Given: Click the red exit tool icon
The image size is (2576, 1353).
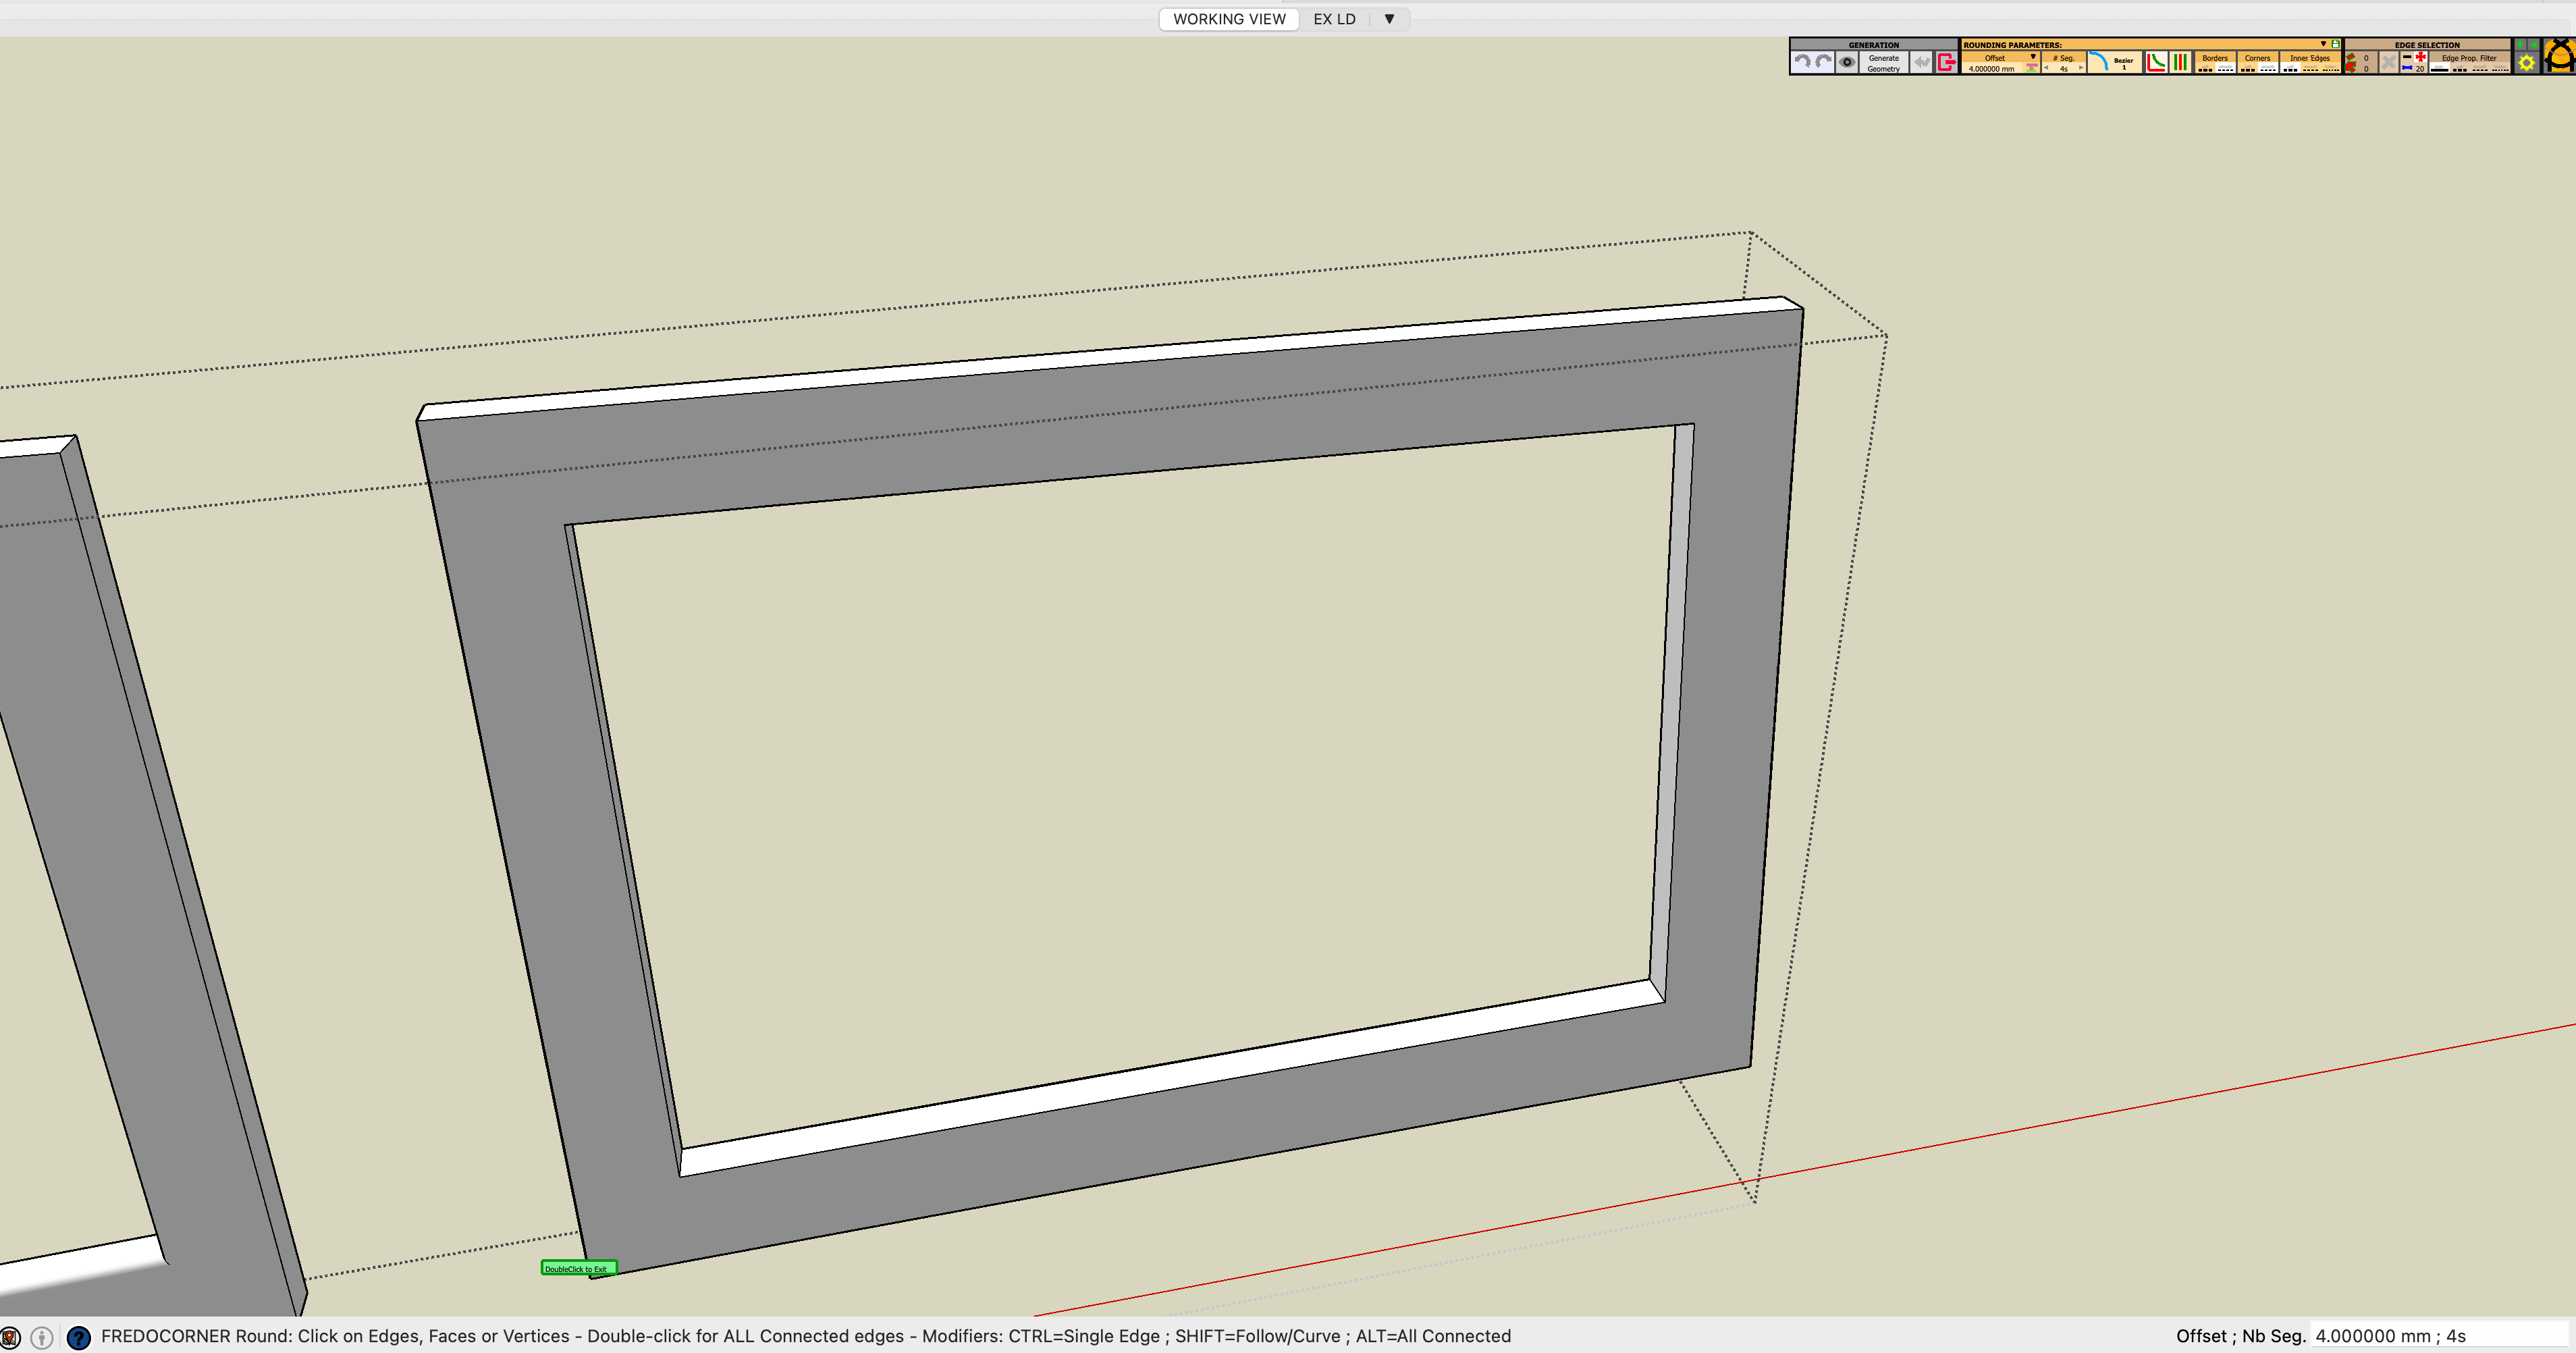Looking at the screenshot, I should (x=1946, y=62).
